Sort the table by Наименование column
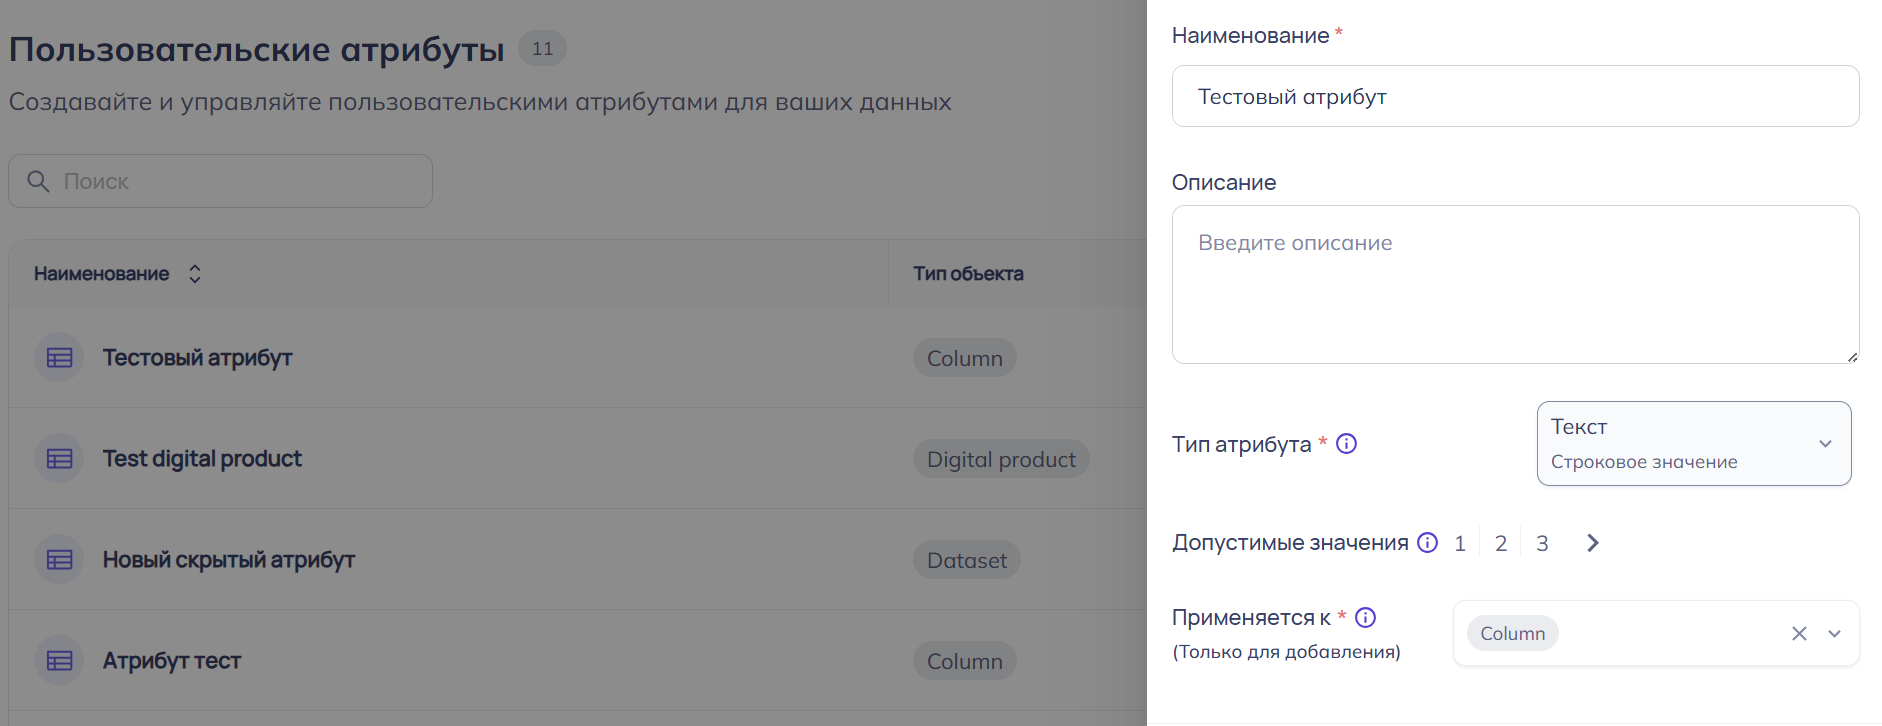 pos(195,274)
